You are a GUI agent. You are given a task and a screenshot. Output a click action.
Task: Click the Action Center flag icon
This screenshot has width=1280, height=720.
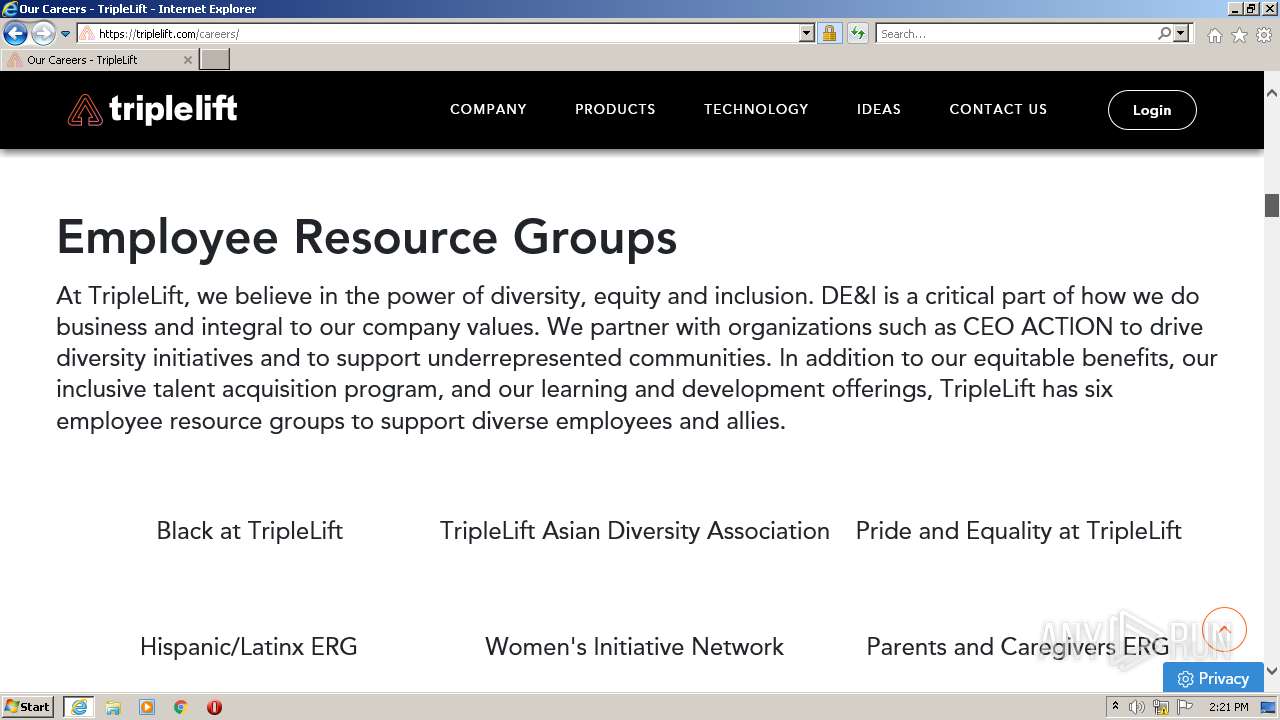click(x=1185, y=707)
